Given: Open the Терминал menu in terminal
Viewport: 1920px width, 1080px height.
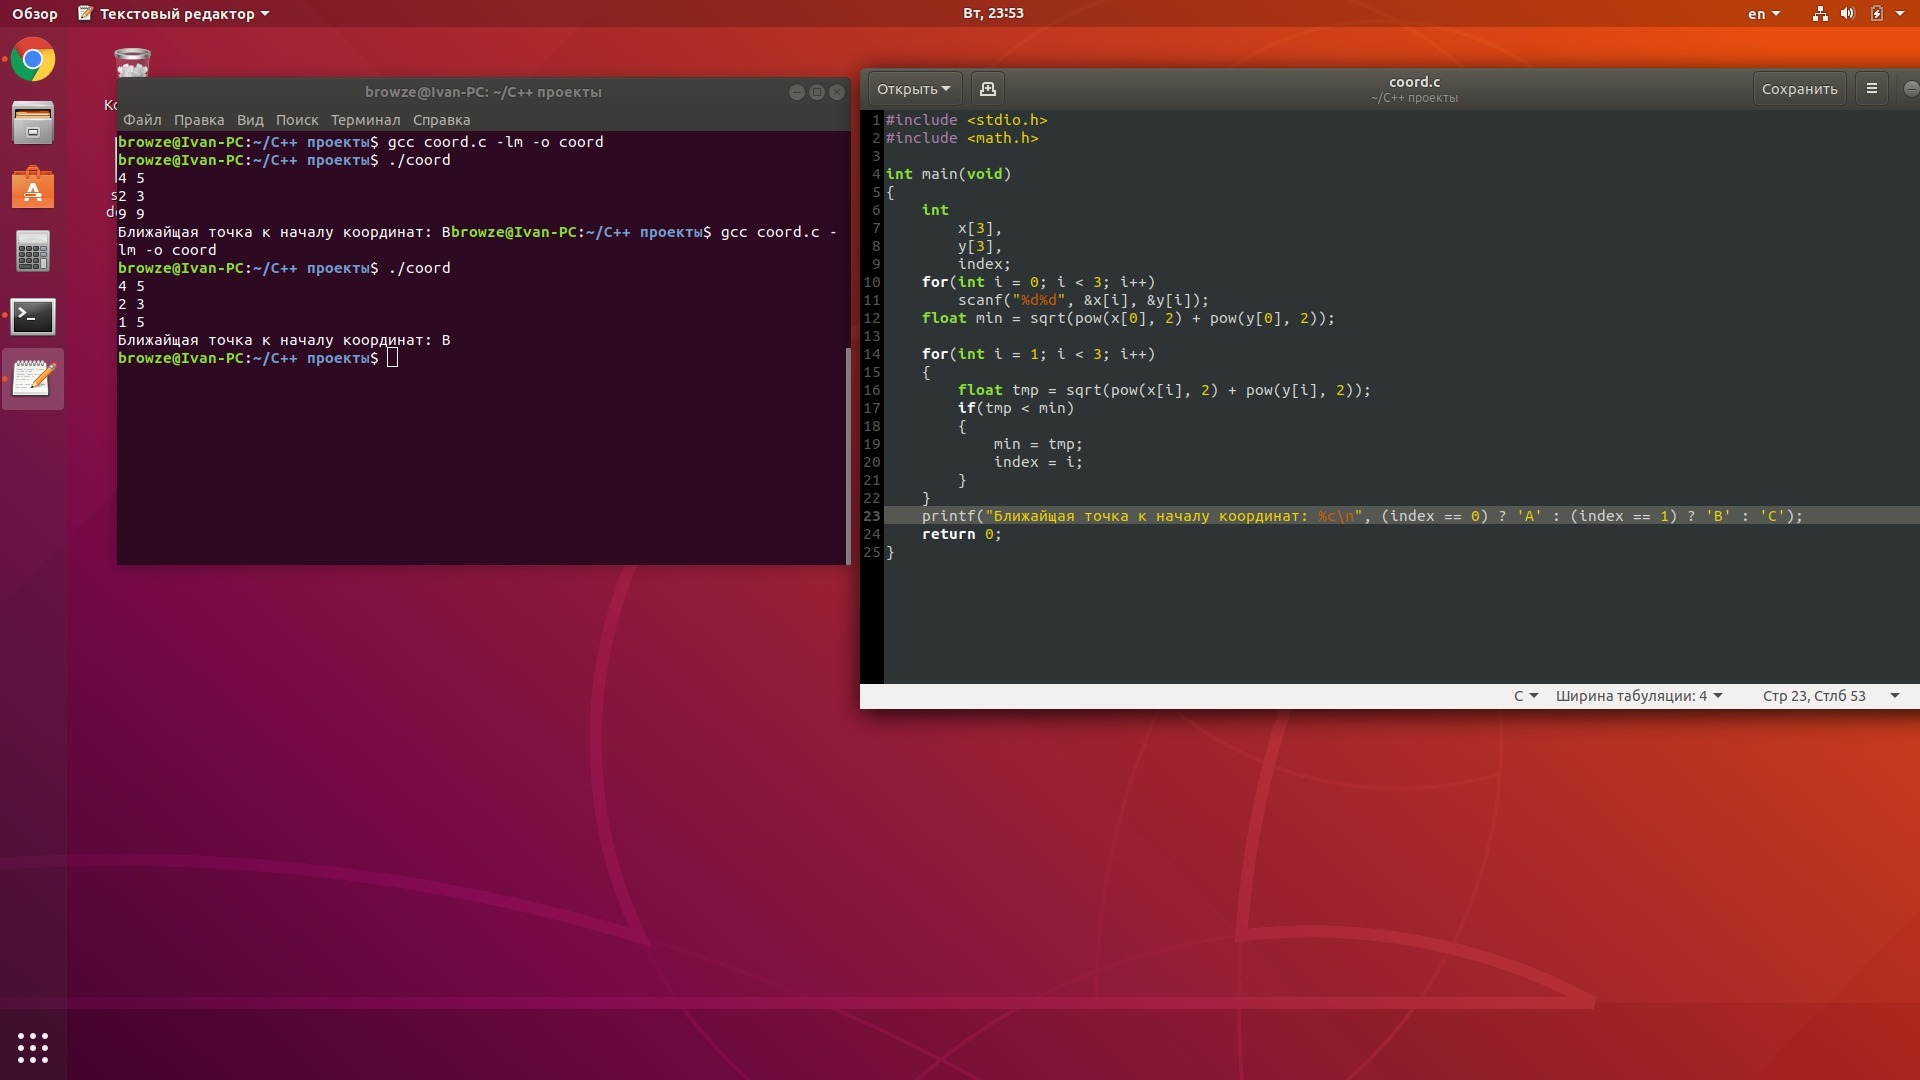Looking at the screenshot, I should tap(365, 120).
